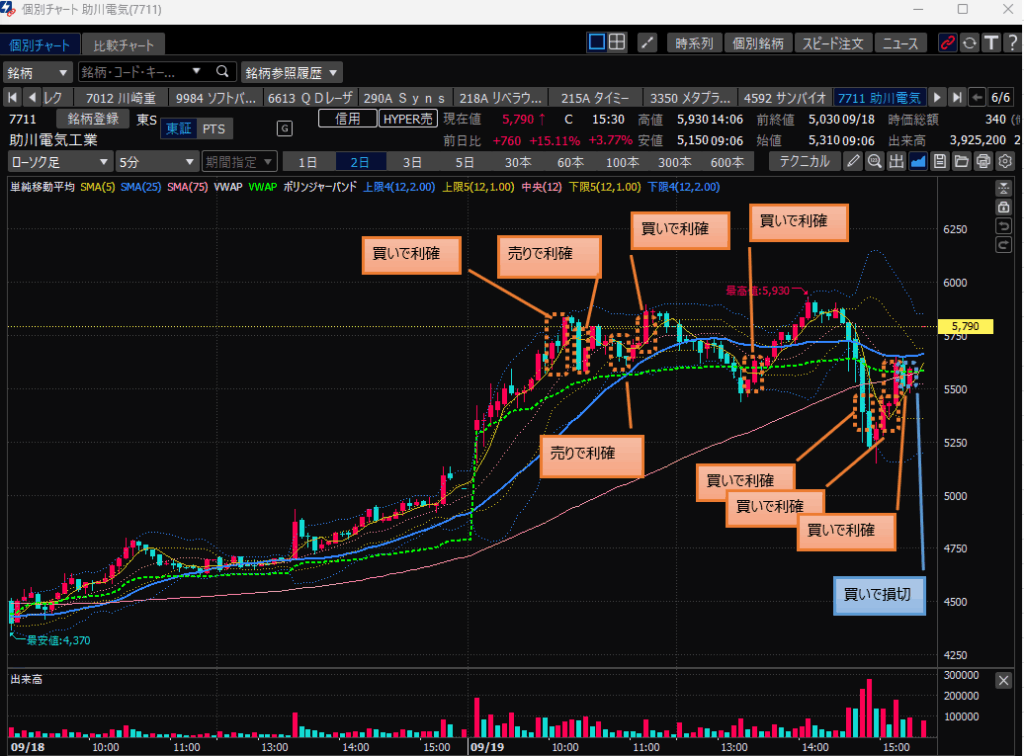The image size is (1024, 756).
Task: Click the red chain link icon
Action: 947,43
